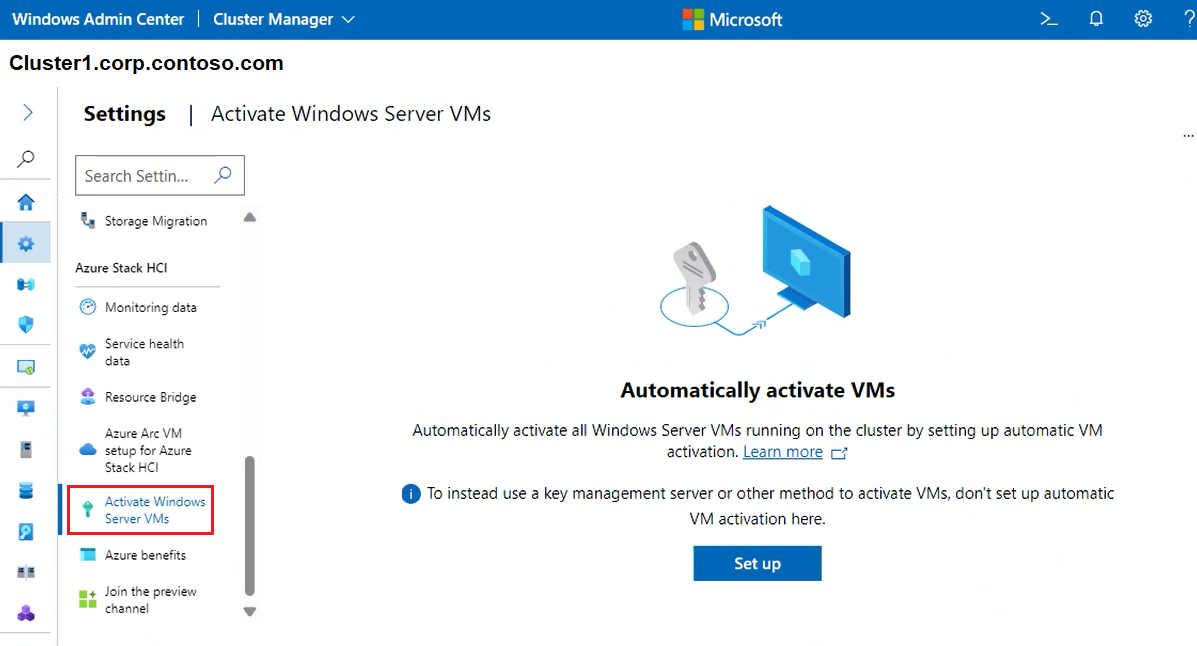Open the Learn more link

click(783, 451)
